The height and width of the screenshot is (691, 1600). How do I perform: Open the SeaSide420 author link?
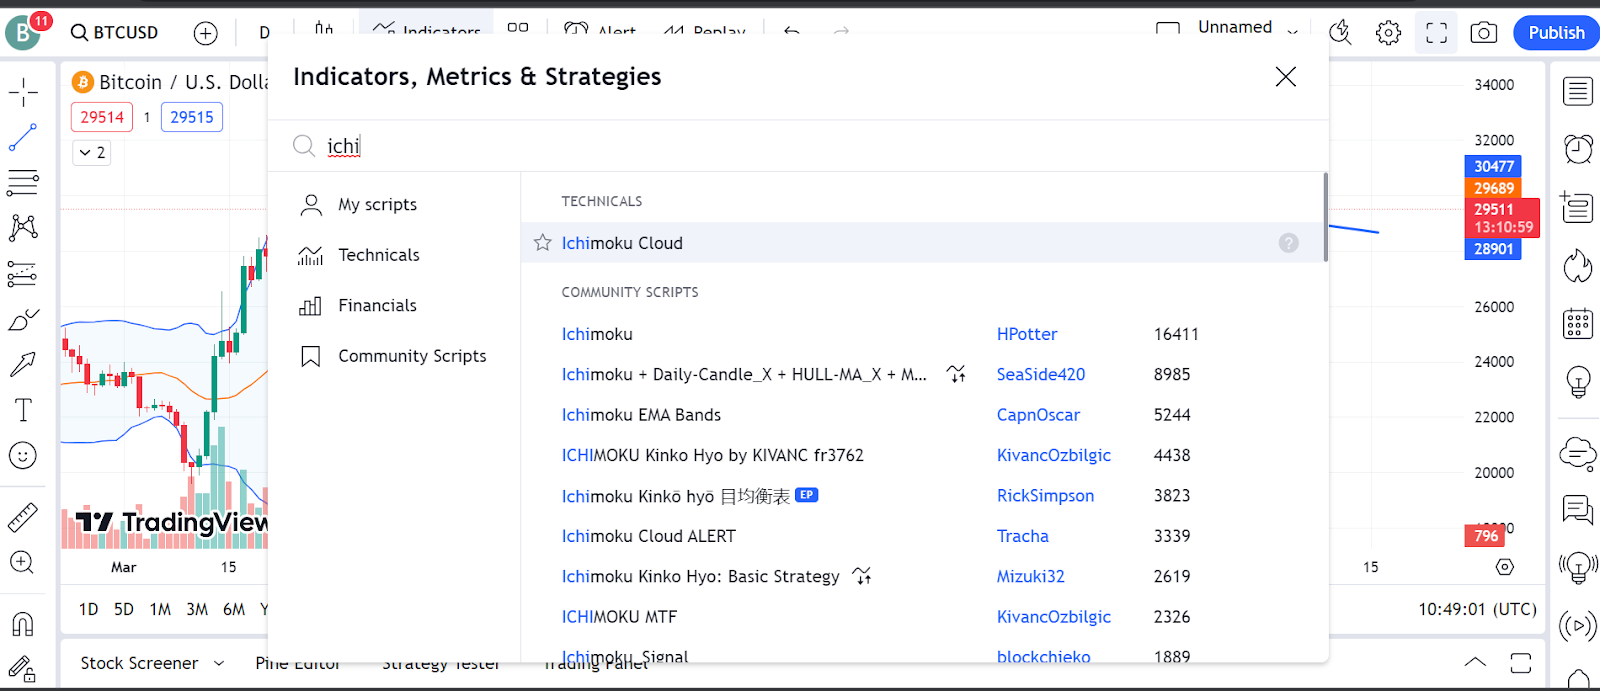point(1041,374)
